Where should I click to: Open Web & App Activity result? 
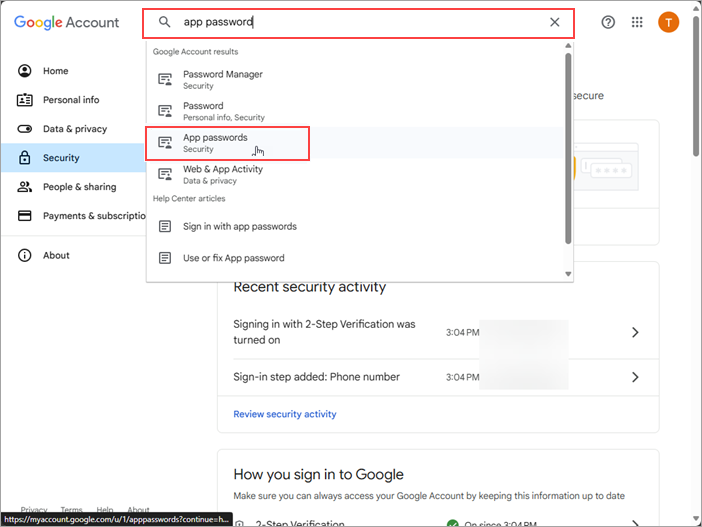(x=223, y=174)
